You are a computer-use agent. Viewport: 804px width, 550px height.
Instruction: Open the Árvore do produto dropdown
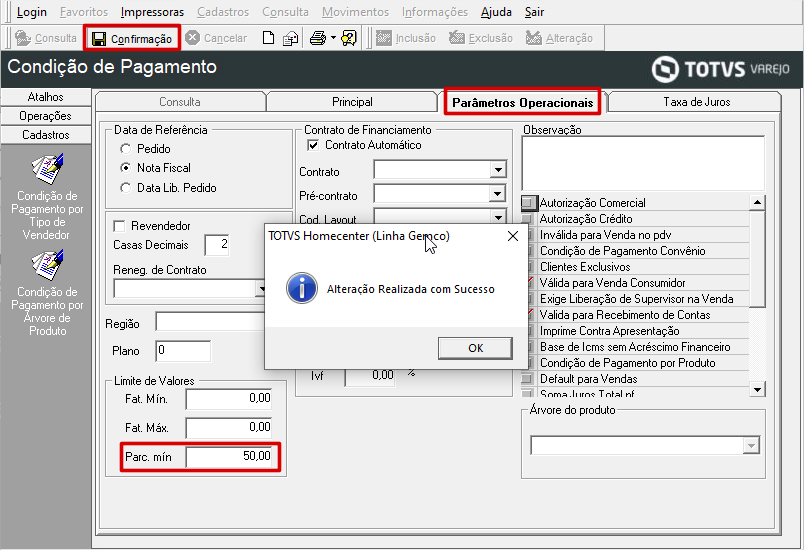(x=751, y=445)
